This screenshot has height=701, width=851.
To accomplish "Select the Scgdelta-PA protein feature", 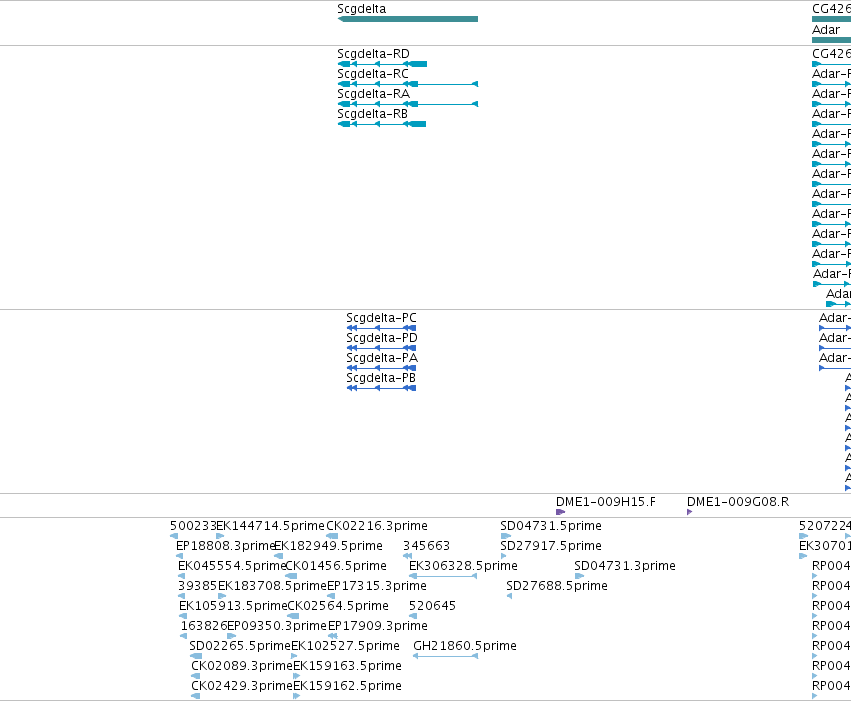I will coord(382,368).
